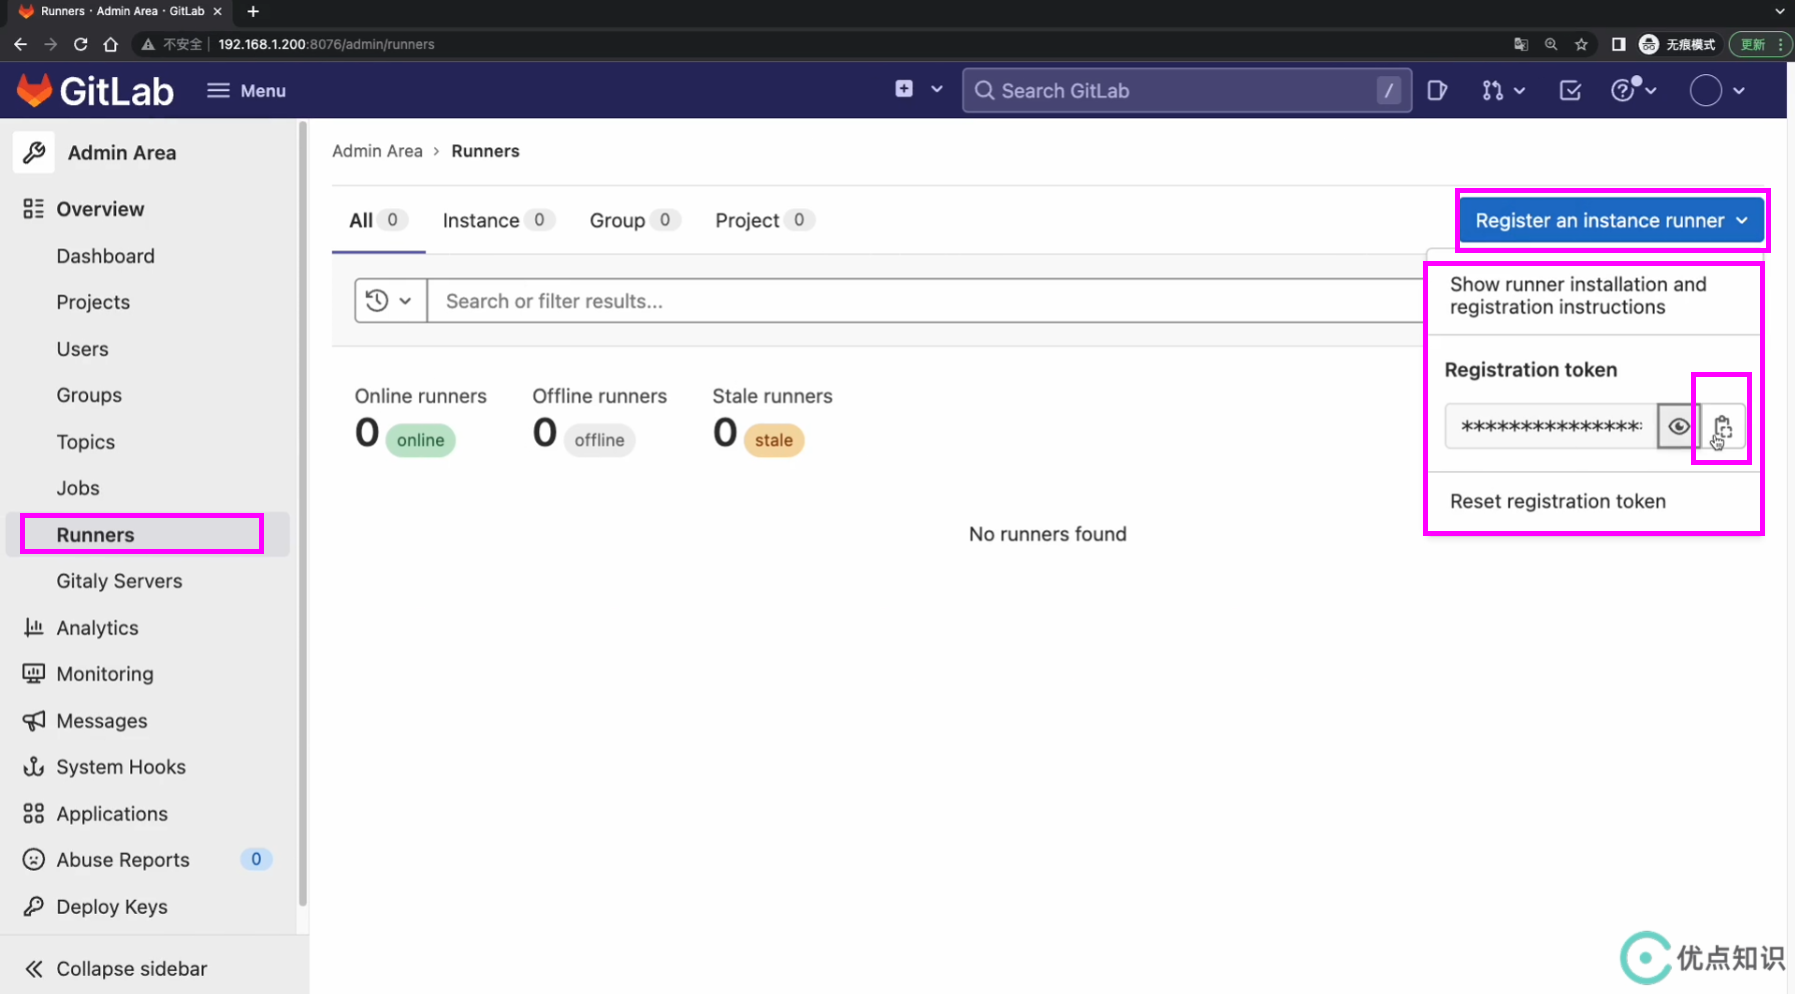This screenshot has height=994, width=1795.
Task: Click the browser side panel icon
Action: coord(1618,44)
